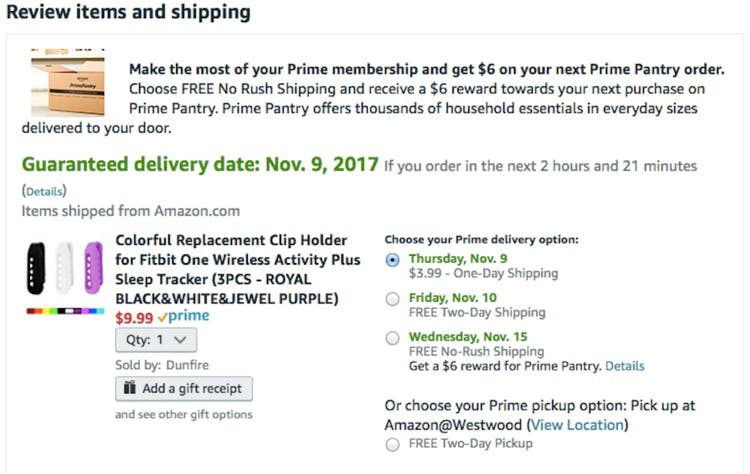Click the Prime logo beside the price
Viewport: 750px width, 474px height.
coord(186,317)
